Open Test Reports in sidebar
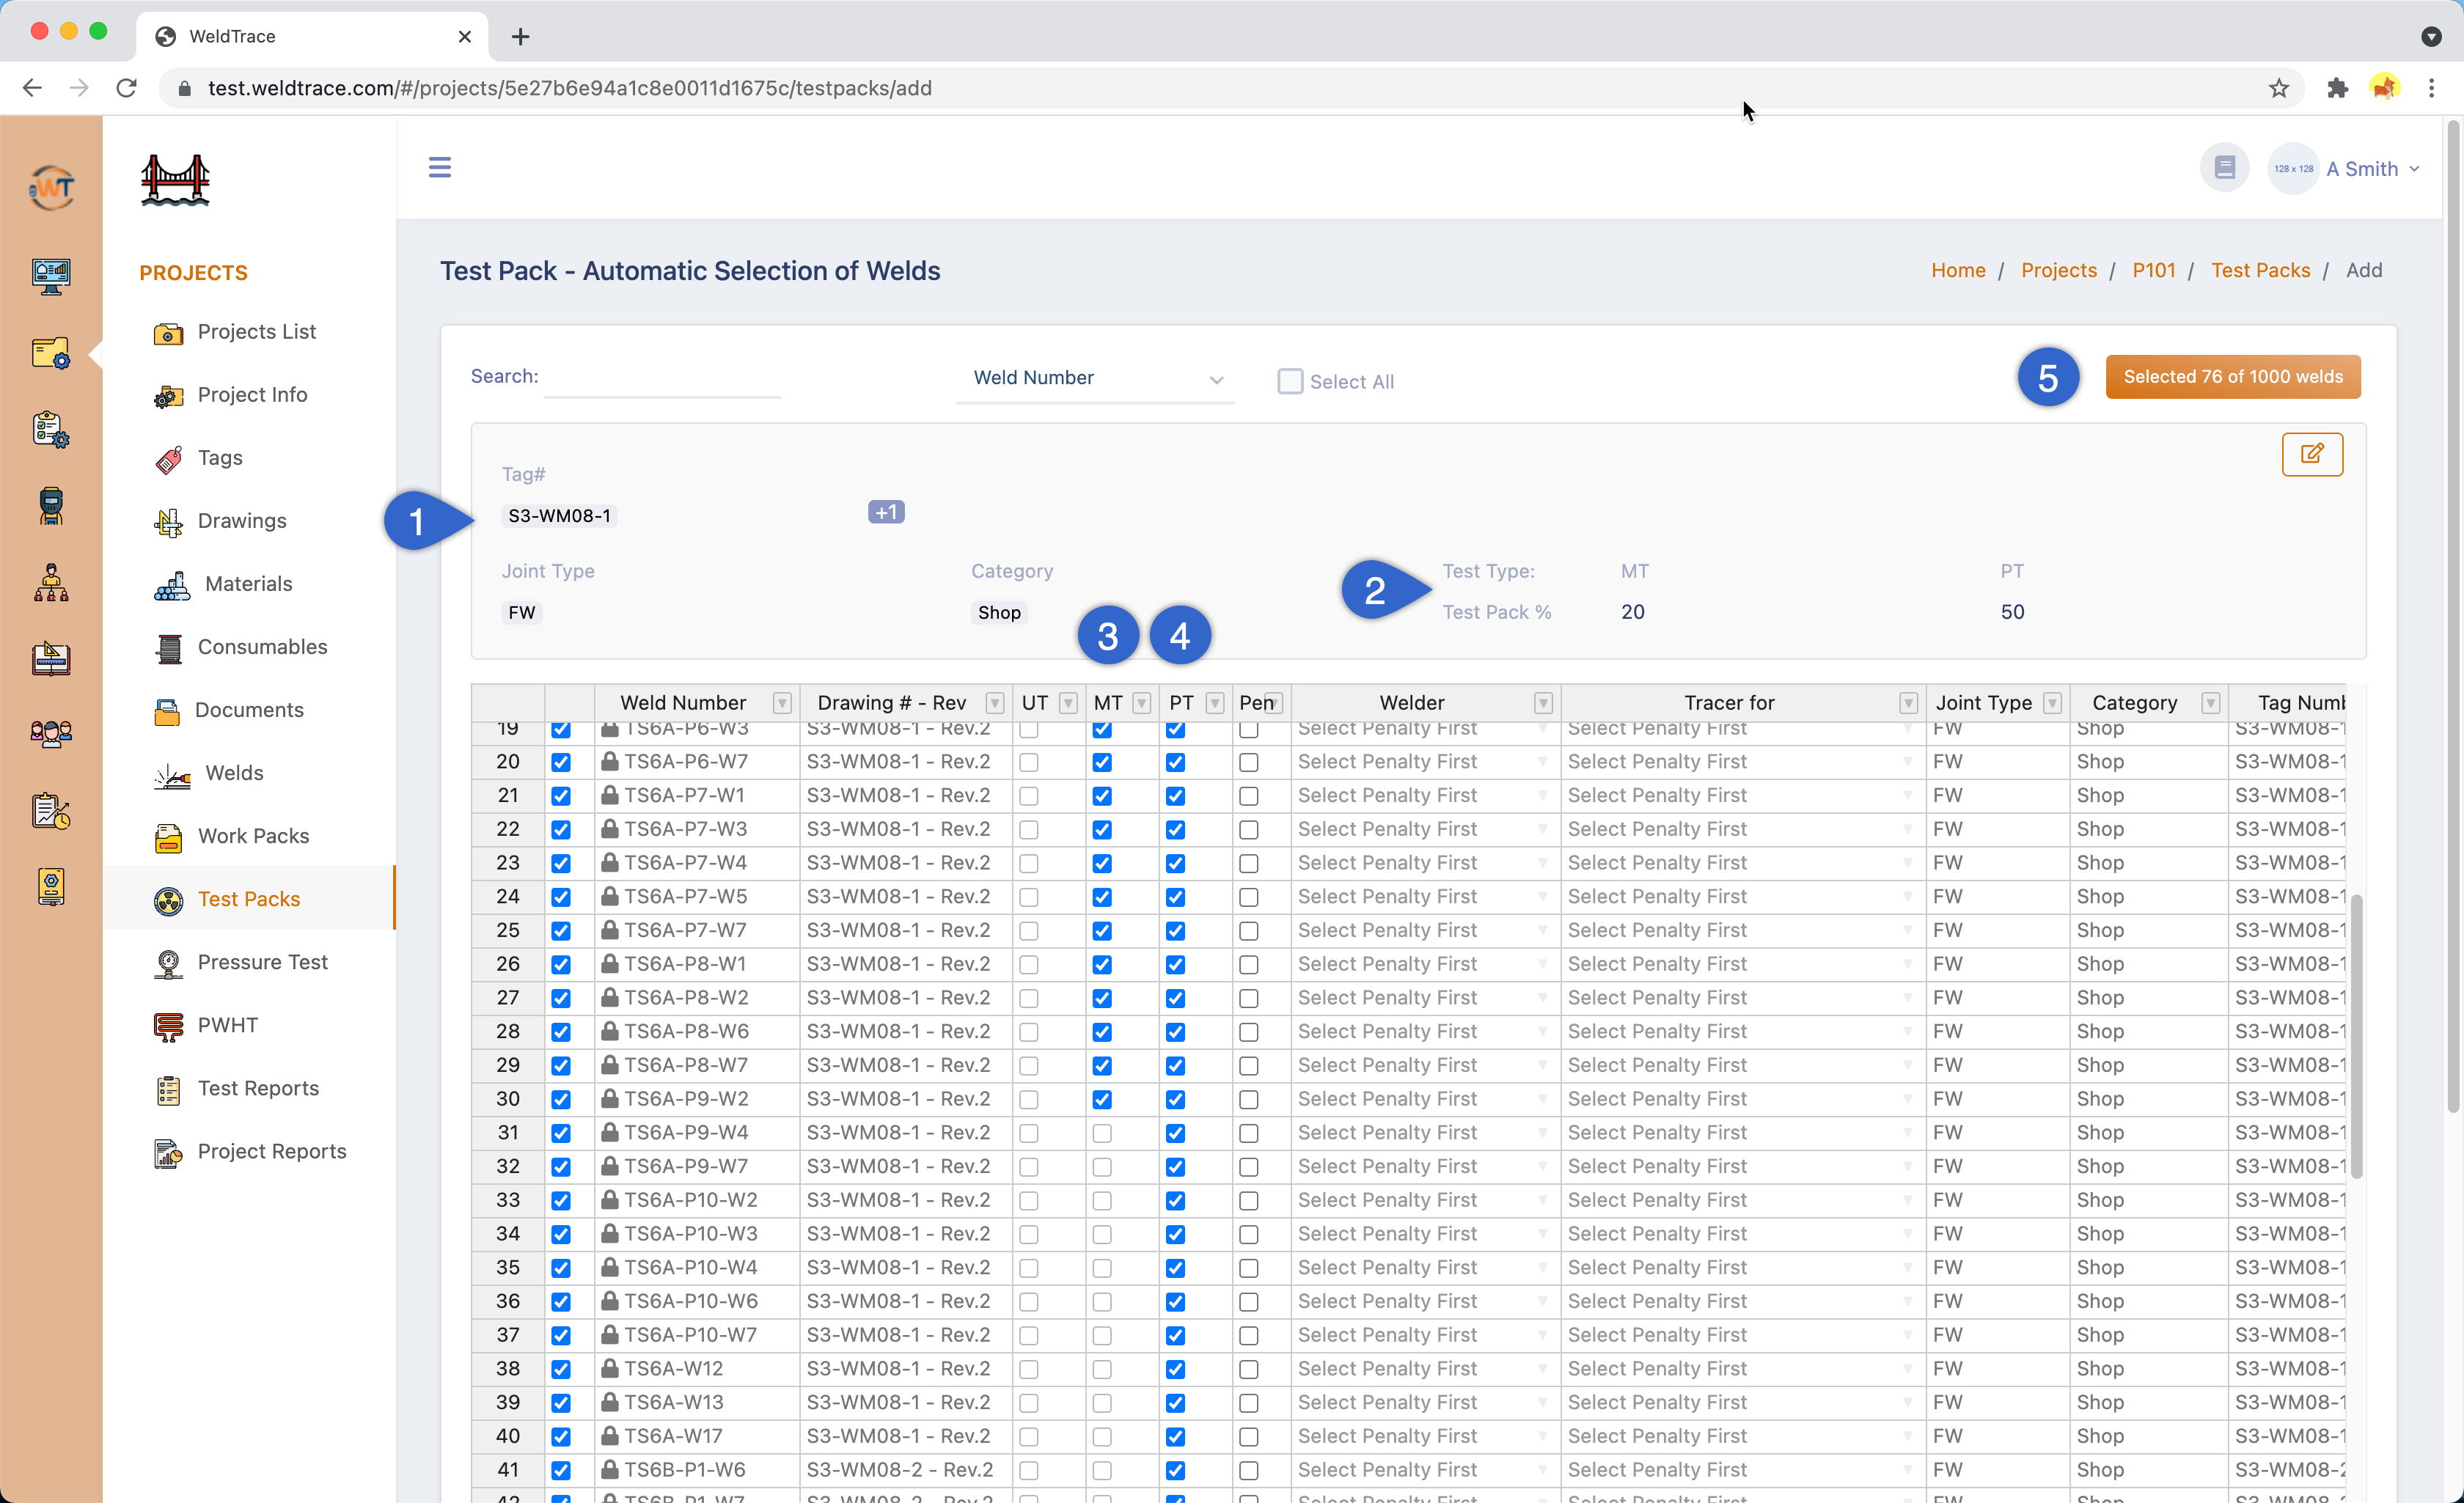The height and width of the screenshot is (1503, 2464). 258,1088
